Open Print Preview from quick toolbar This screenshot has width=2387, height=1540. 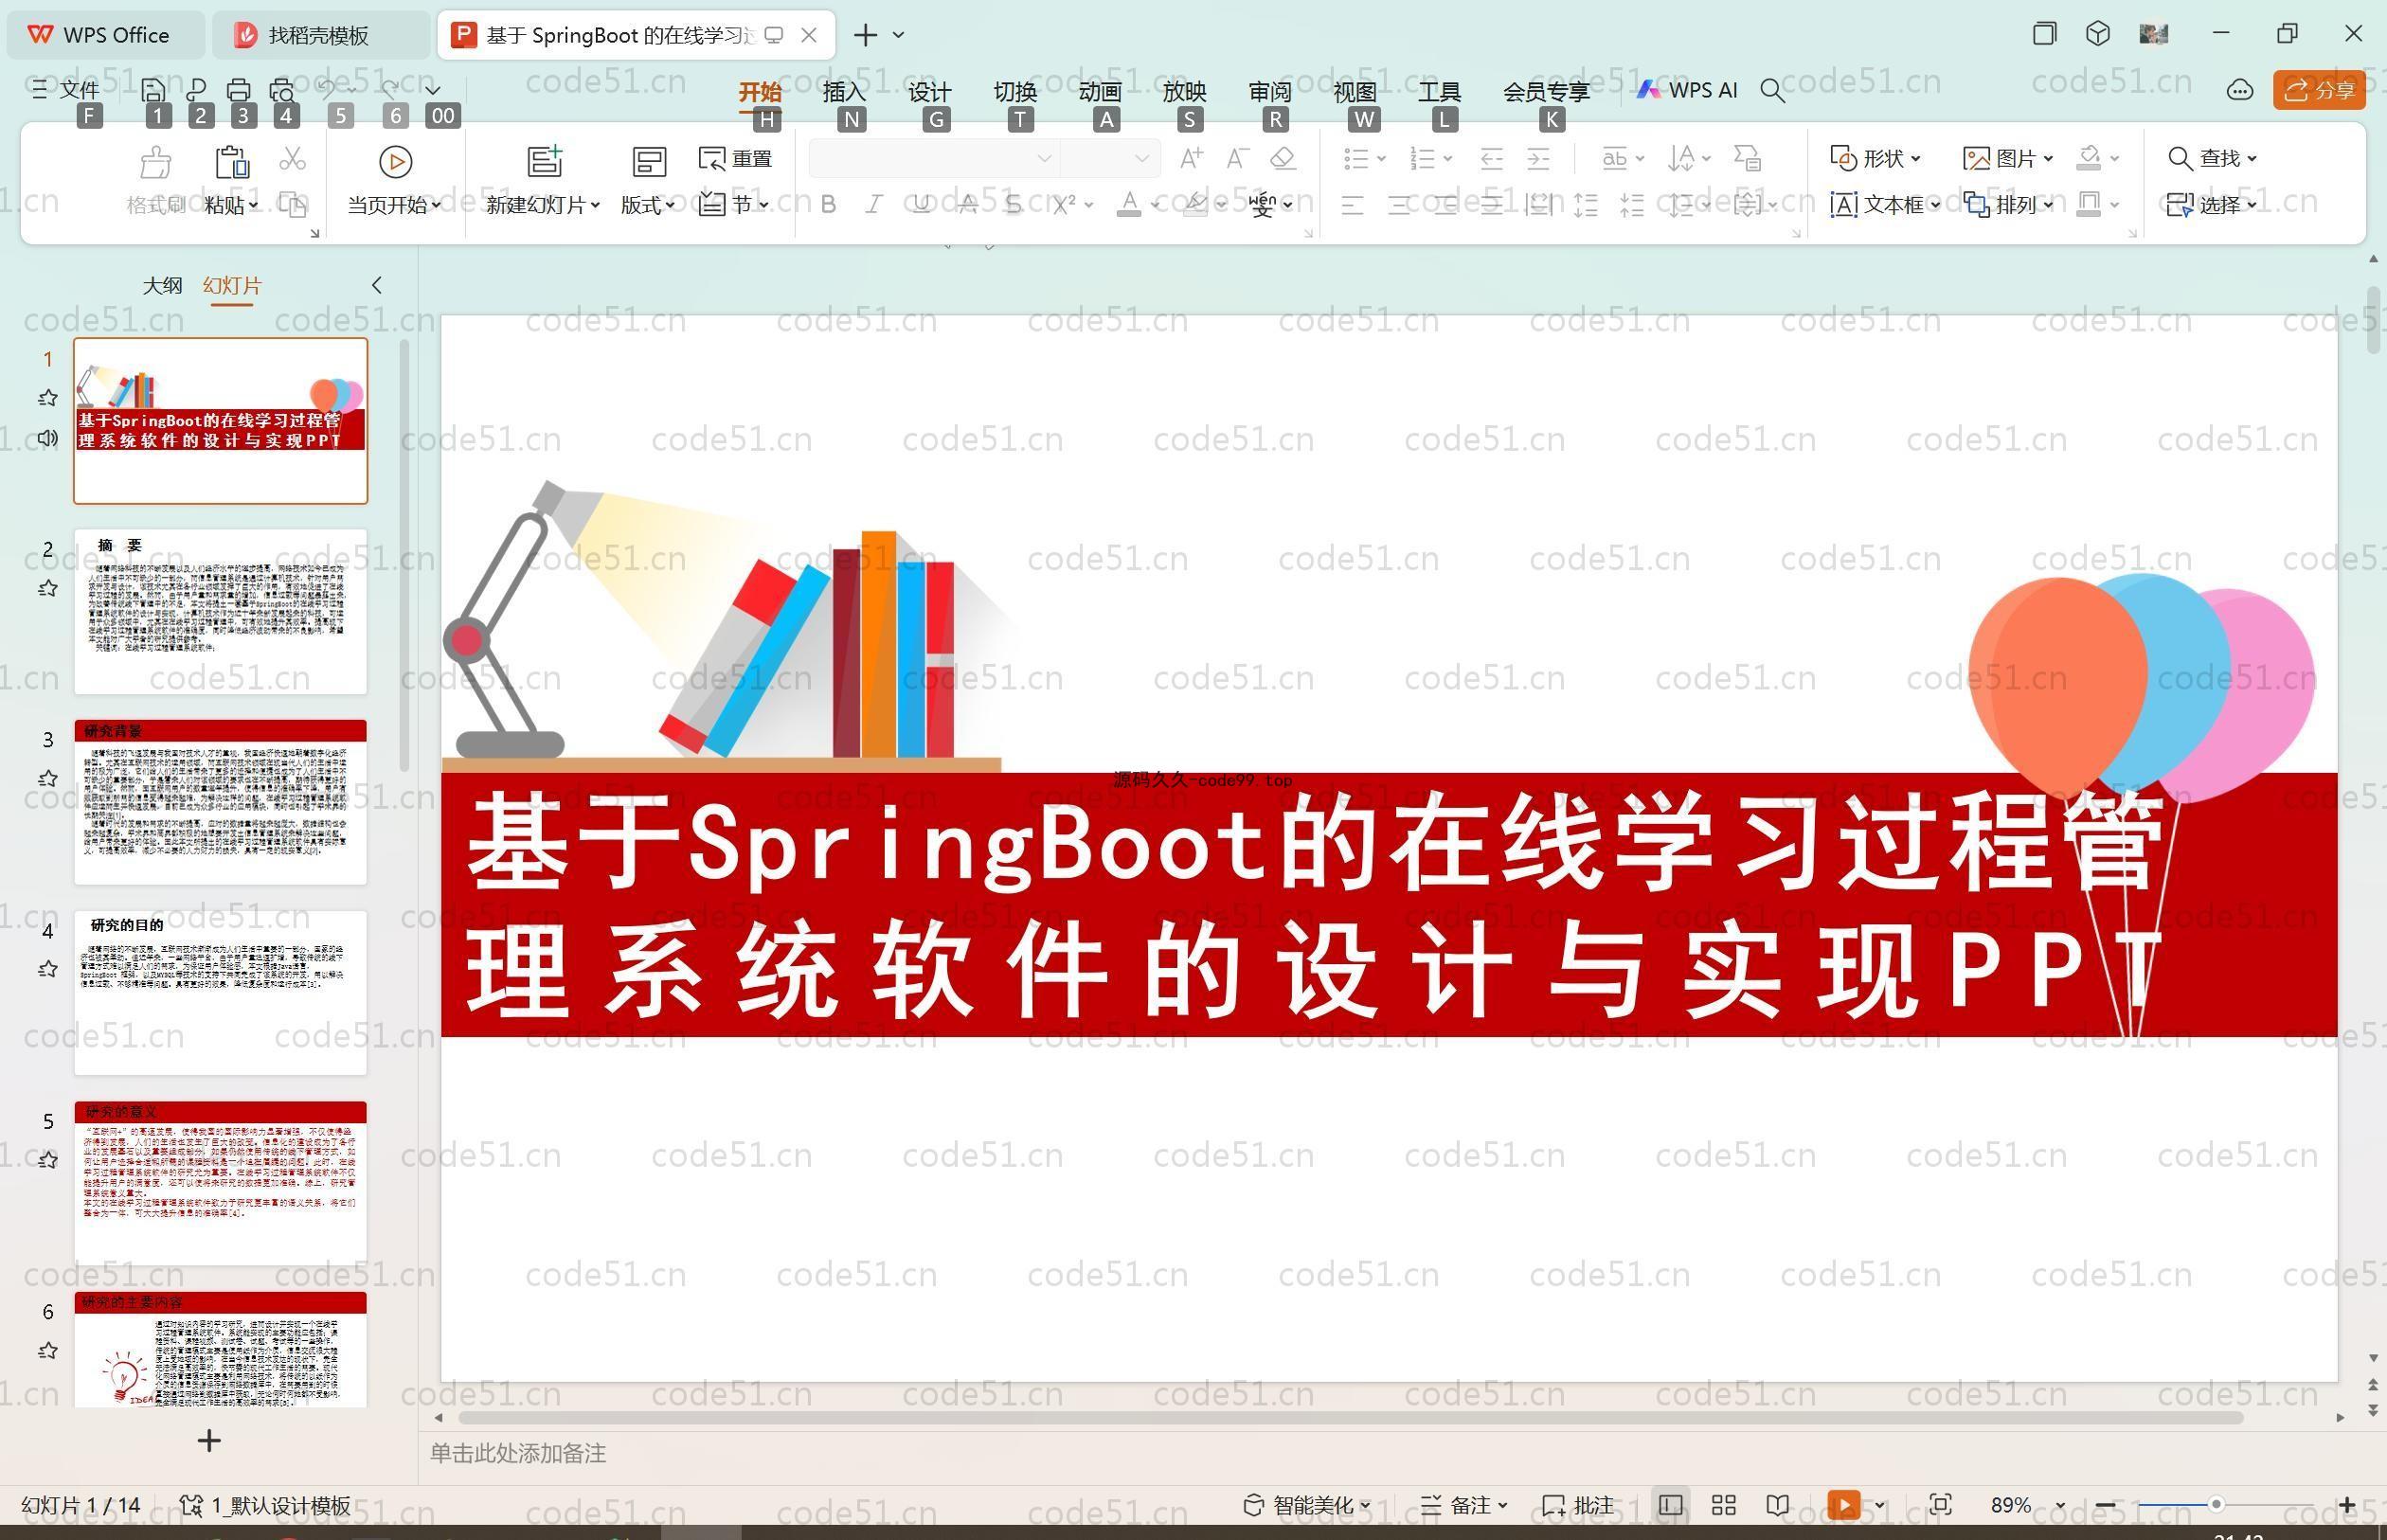click(282, 90)
